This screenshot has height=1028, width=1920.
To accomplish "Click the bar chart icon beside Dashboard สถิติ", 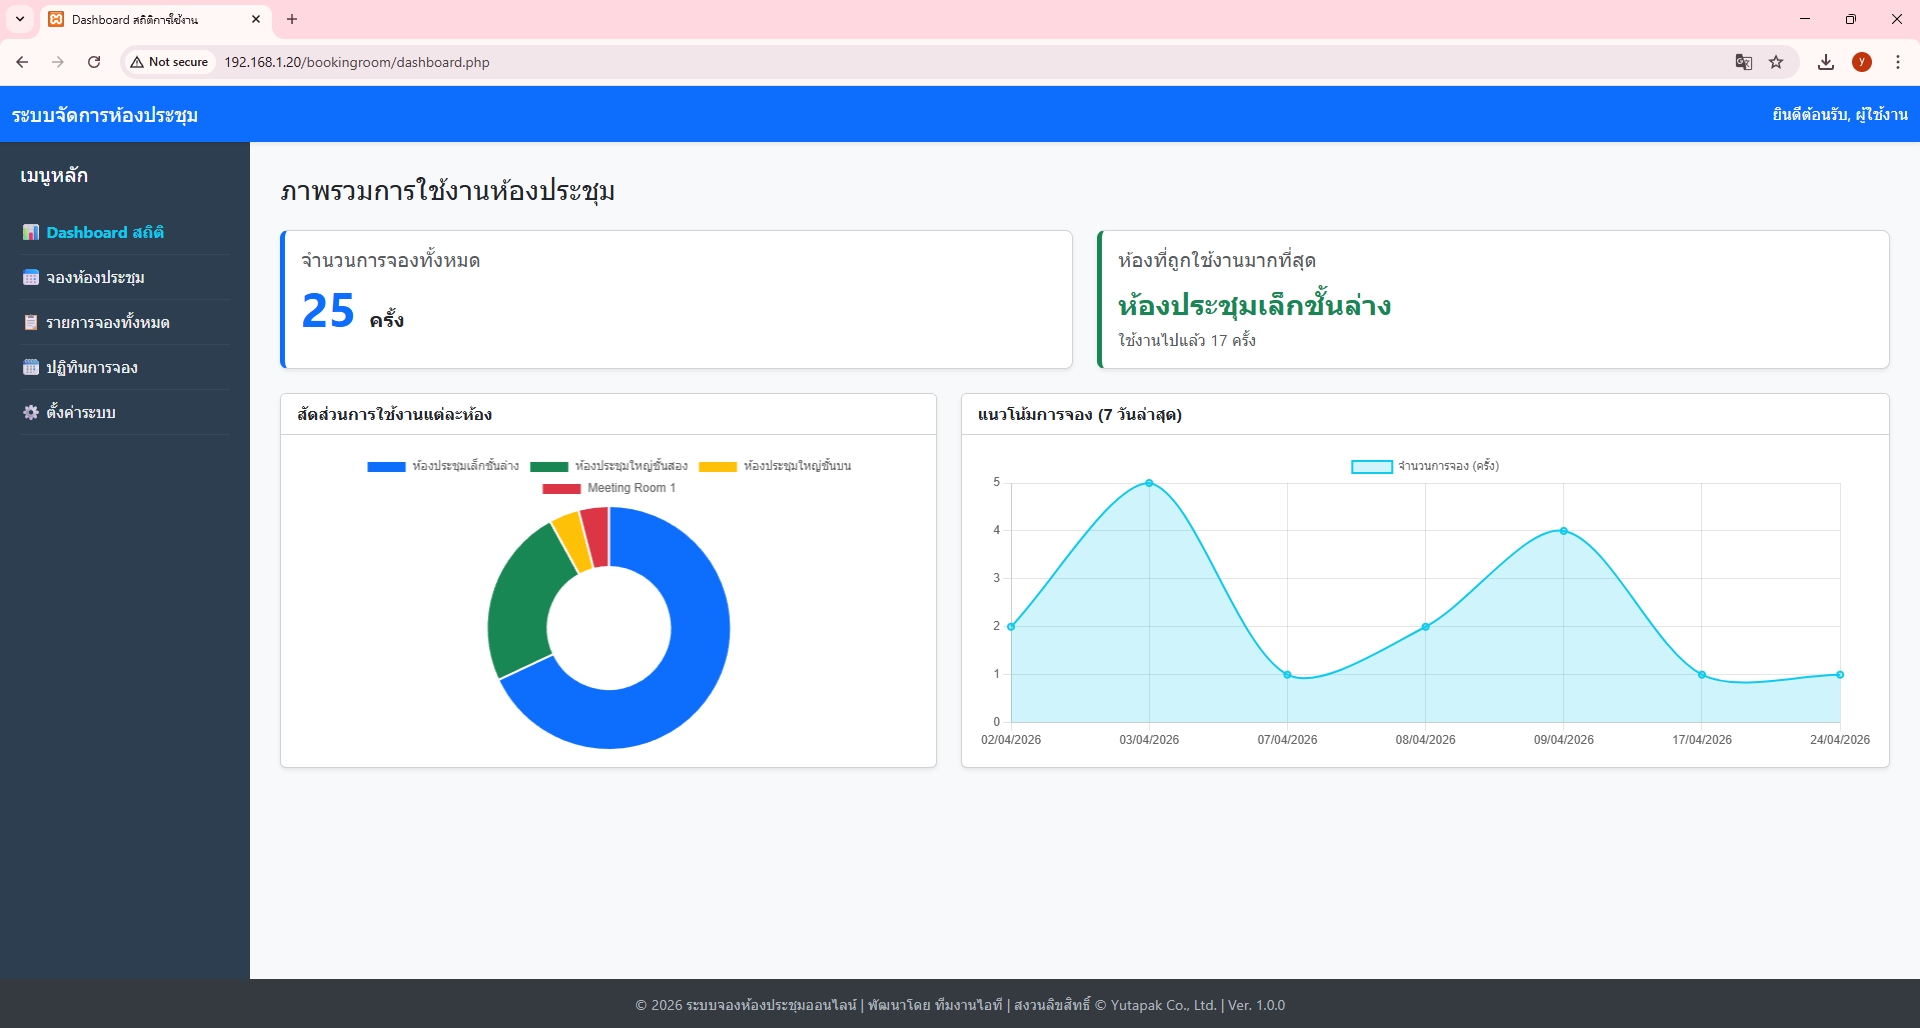I will pos(31,232).
